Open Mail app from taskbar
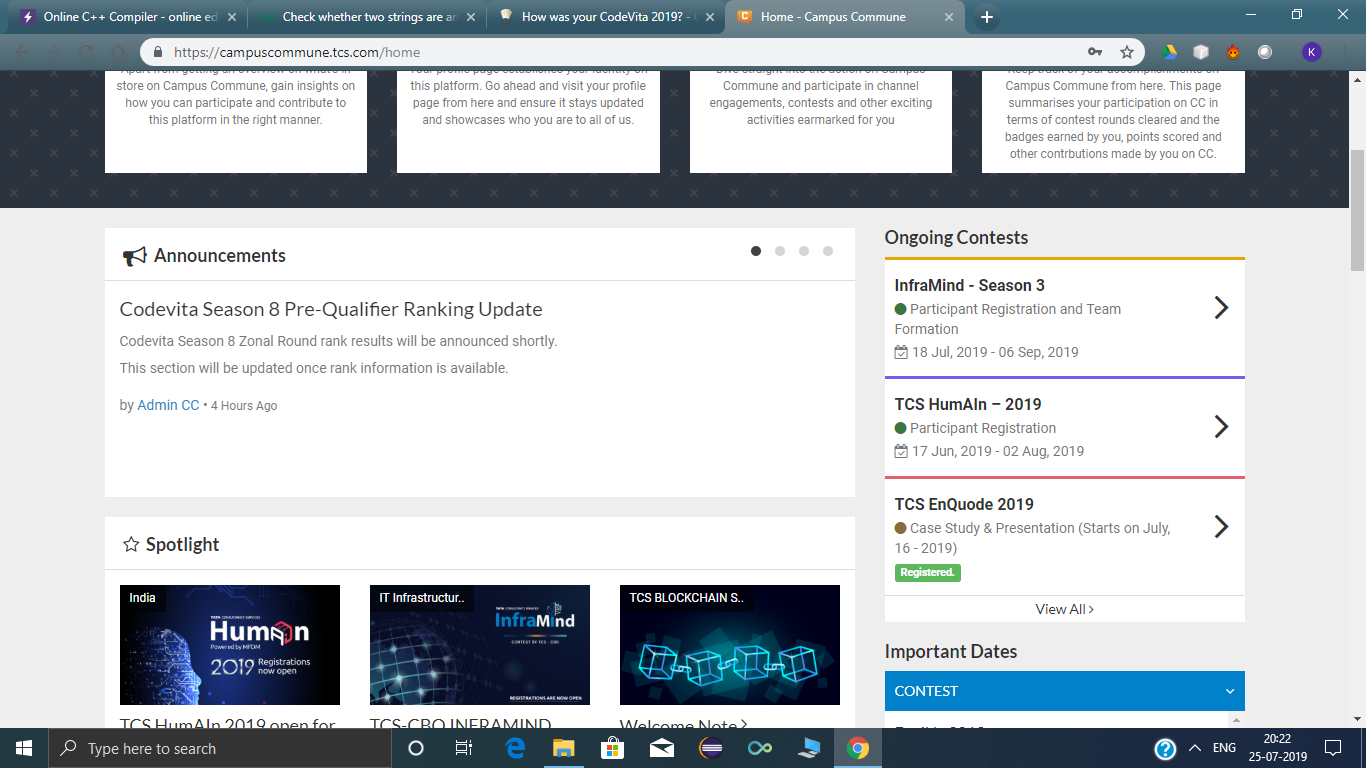 pyautogui.click(x=661, y=748)
